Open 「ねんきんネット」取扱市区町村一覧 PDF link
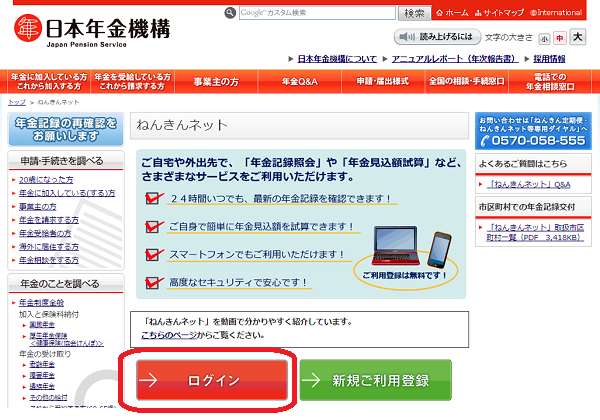The width and height of the screenshot is (600, 420). click(x=535, y=232)
